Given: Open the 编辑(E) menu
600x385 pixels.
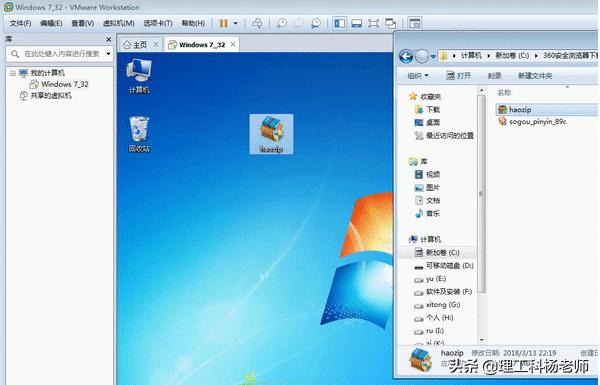Looking at the screenshot, I should pyautogui.click(x=51, y=23).
